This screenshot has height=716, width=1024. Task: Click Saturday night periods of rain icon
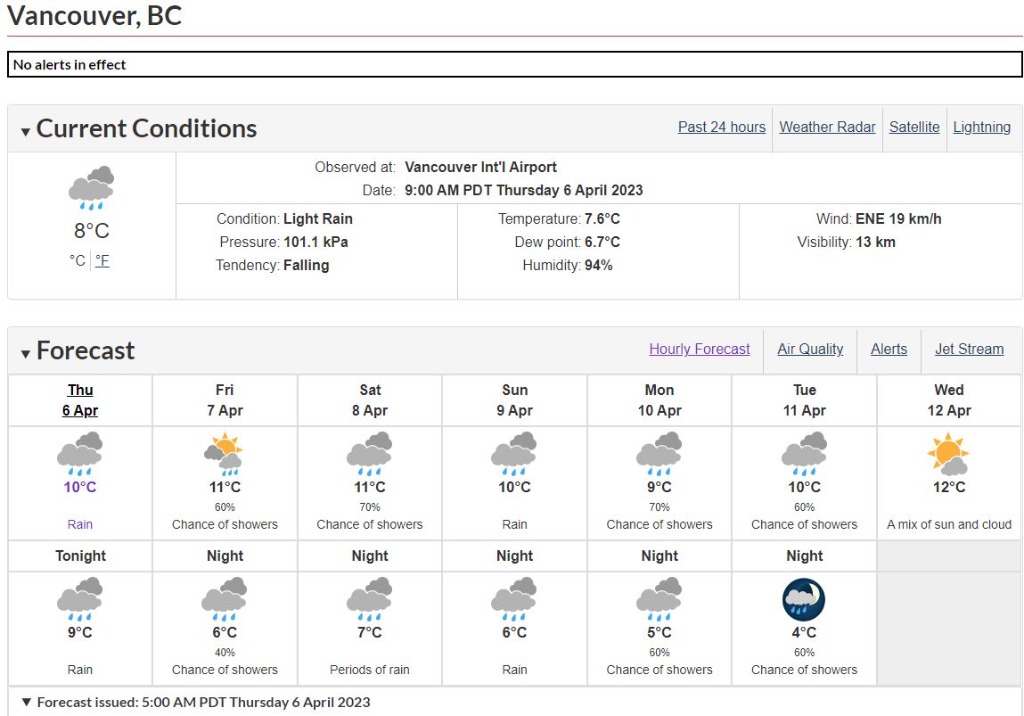click(x=370, y=599)
